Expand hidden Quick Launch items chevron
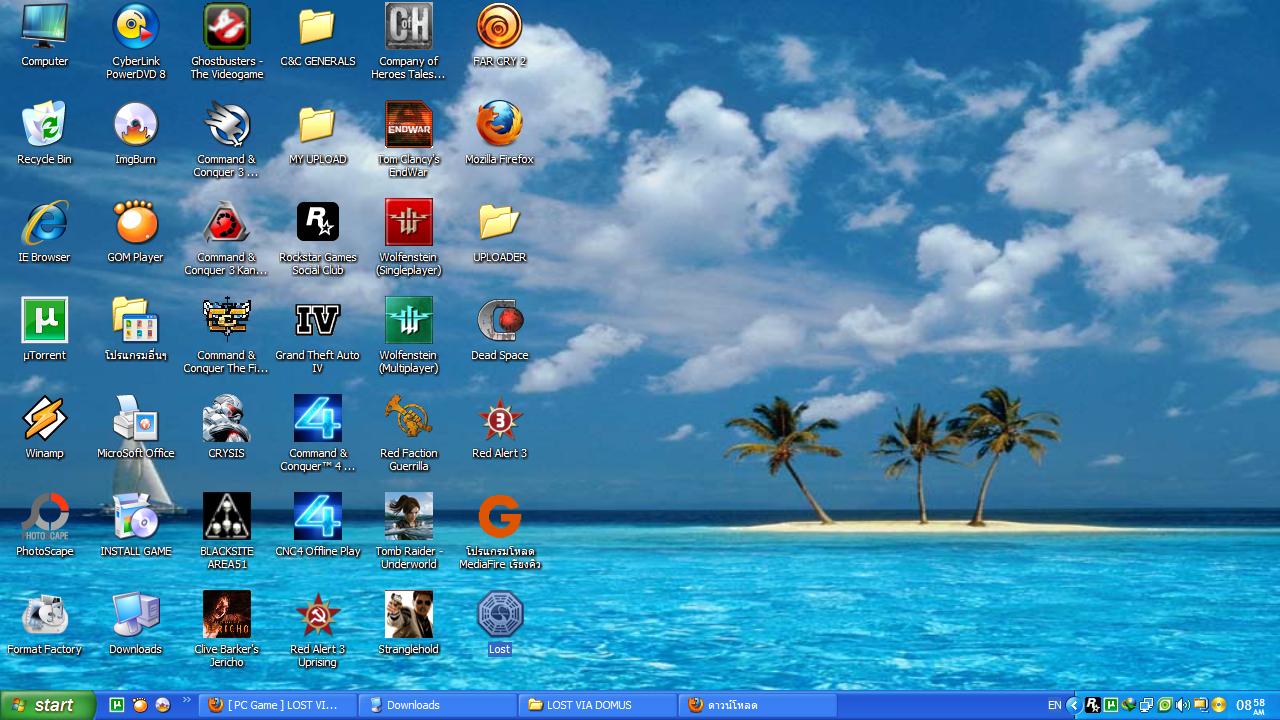 [x=187, y=700]
